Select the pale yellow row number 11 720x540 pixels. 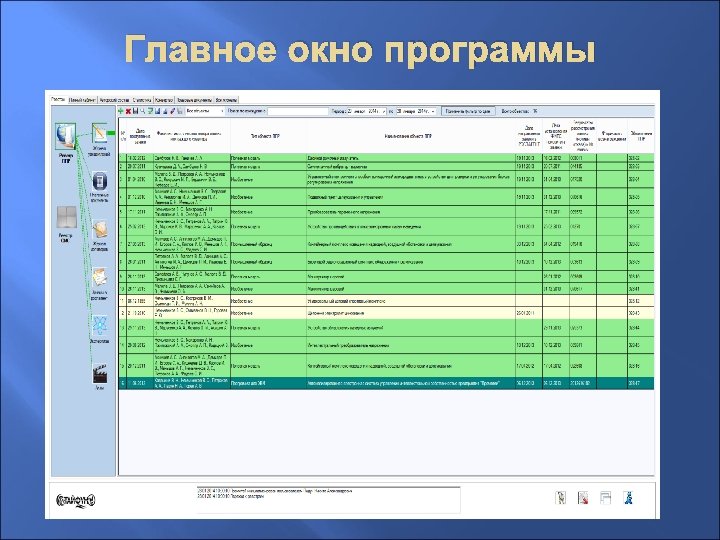point(386,301)
